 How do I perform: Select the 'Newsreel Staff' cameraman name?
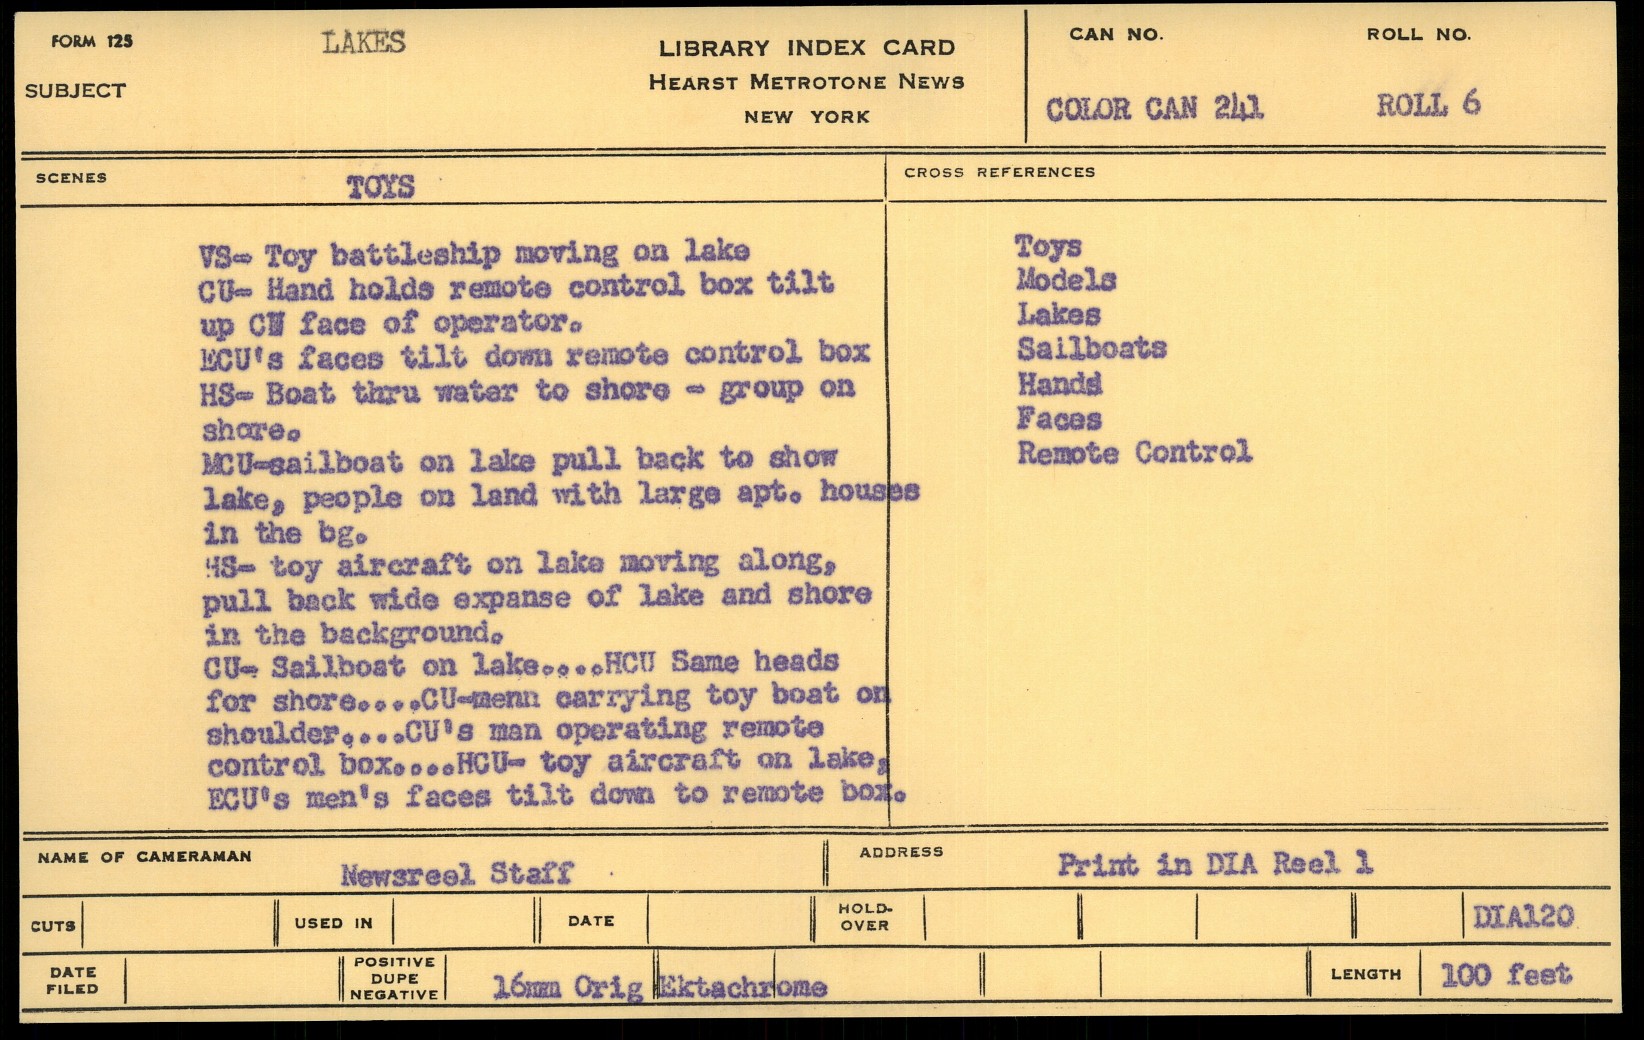pos(456,875)
